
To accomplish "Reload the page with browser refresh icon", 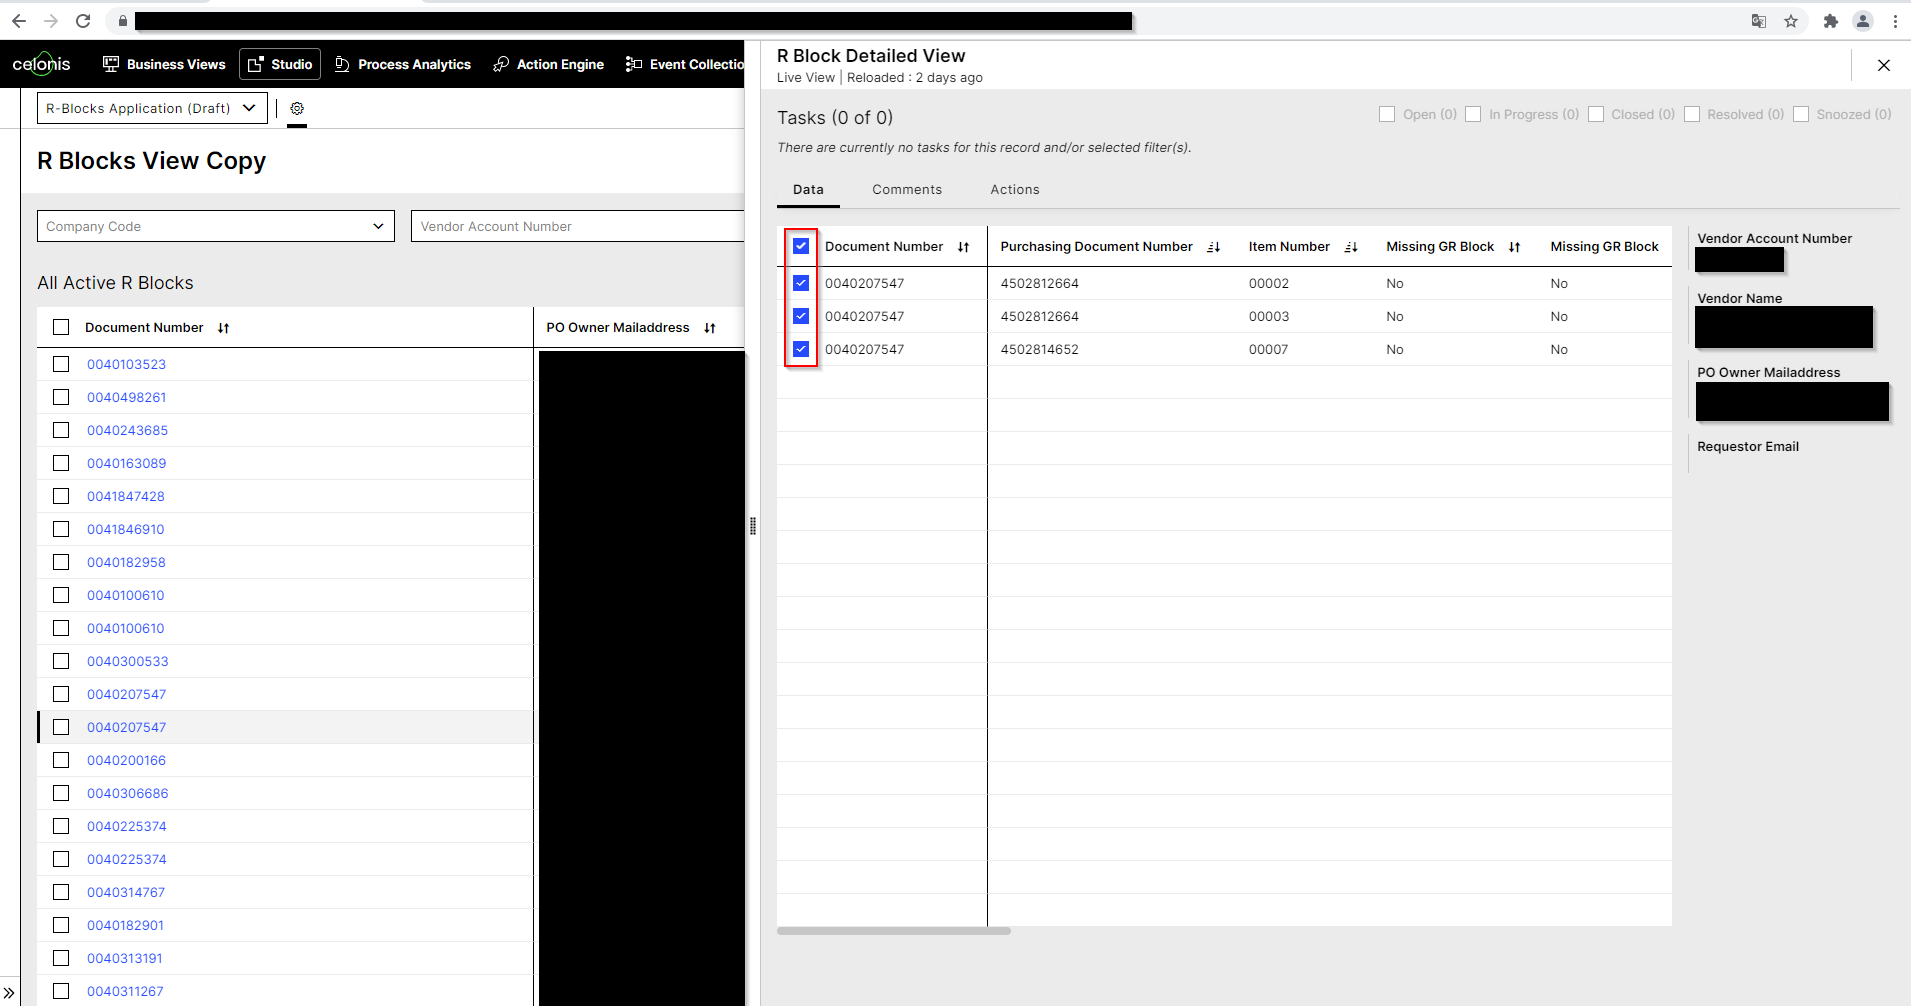I will coord(83,21).
